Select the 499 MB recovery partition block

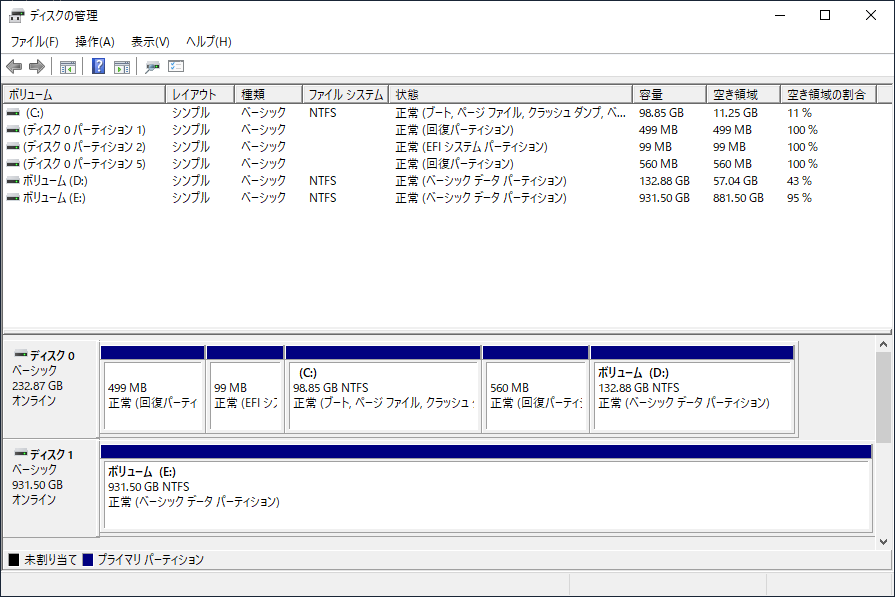[x=152, y=389]
